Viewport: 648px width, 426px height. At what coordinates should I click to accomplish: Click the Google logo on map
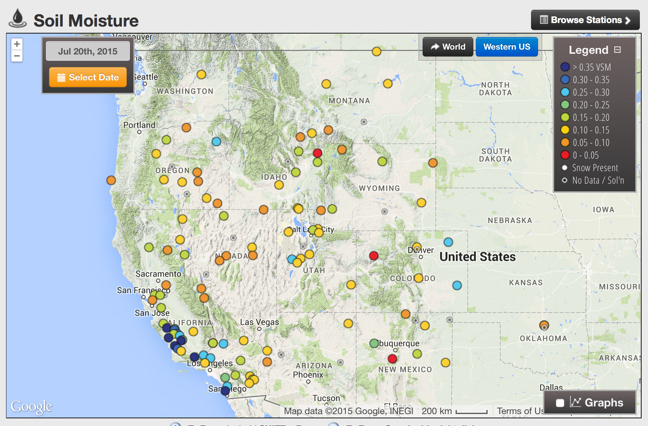(x=31, y=406)
